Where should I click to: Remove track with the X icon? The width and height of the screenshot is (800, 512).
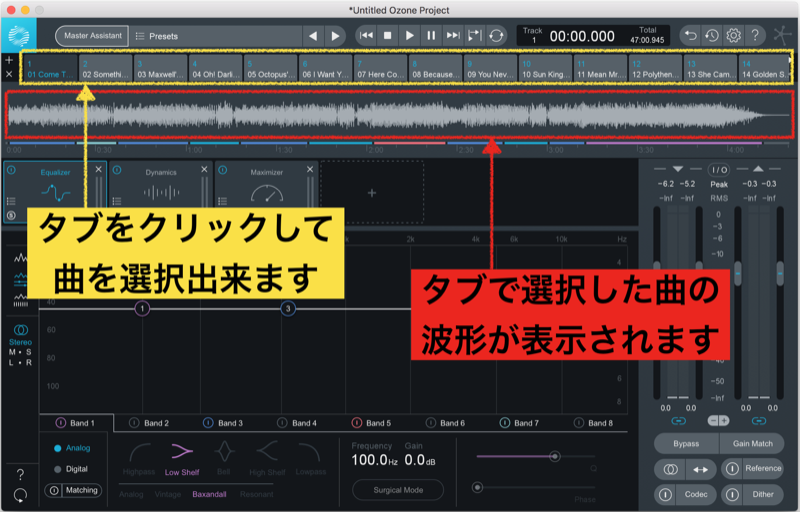coord(9,74)
